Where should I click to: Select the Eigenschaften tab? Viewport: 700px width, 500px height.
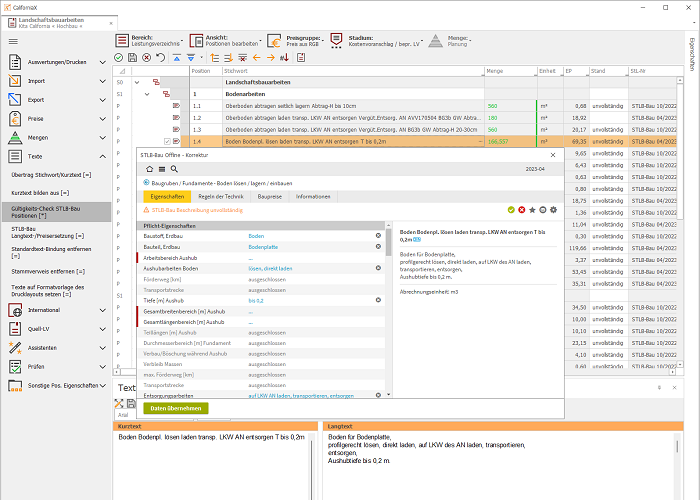[x=167, y=196]
